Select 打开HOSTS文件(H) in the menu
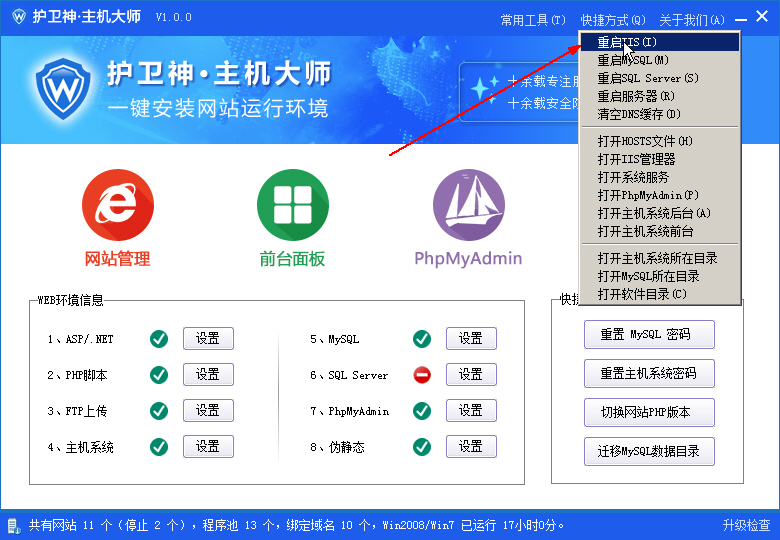 pos(645,141)
